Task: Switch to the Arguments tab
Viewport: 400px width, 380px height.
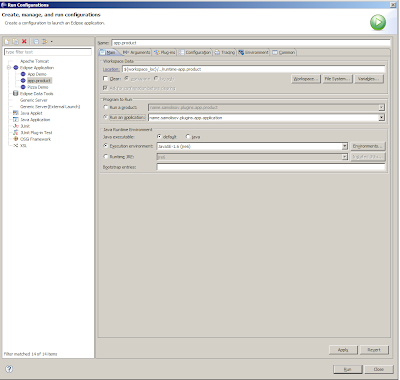Action: [x=136, y=52]
